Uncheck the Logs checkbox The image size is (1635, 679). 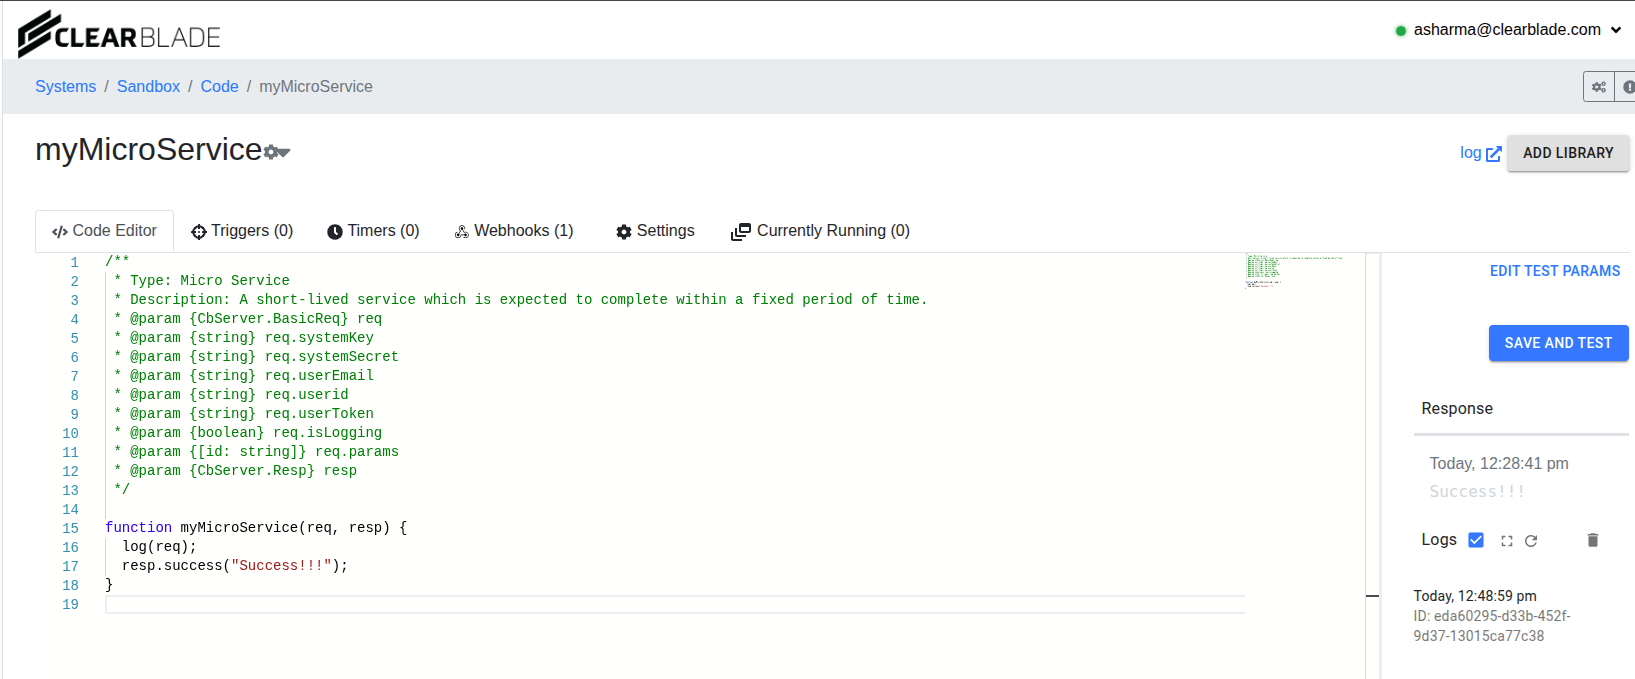pos(1476,540)
